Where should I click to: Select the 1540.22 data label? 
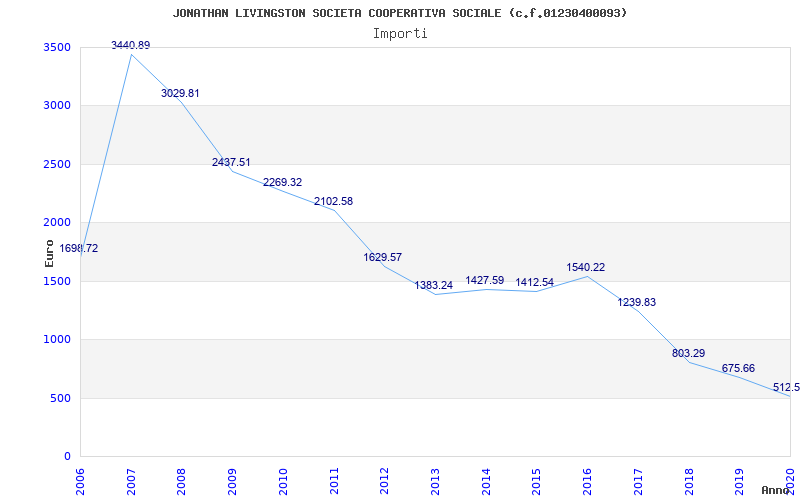coord(586,267)
